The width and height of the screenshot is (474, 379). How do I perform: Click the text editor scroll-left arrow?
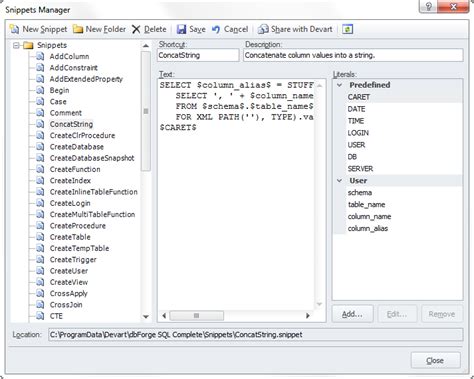point(164,316)
